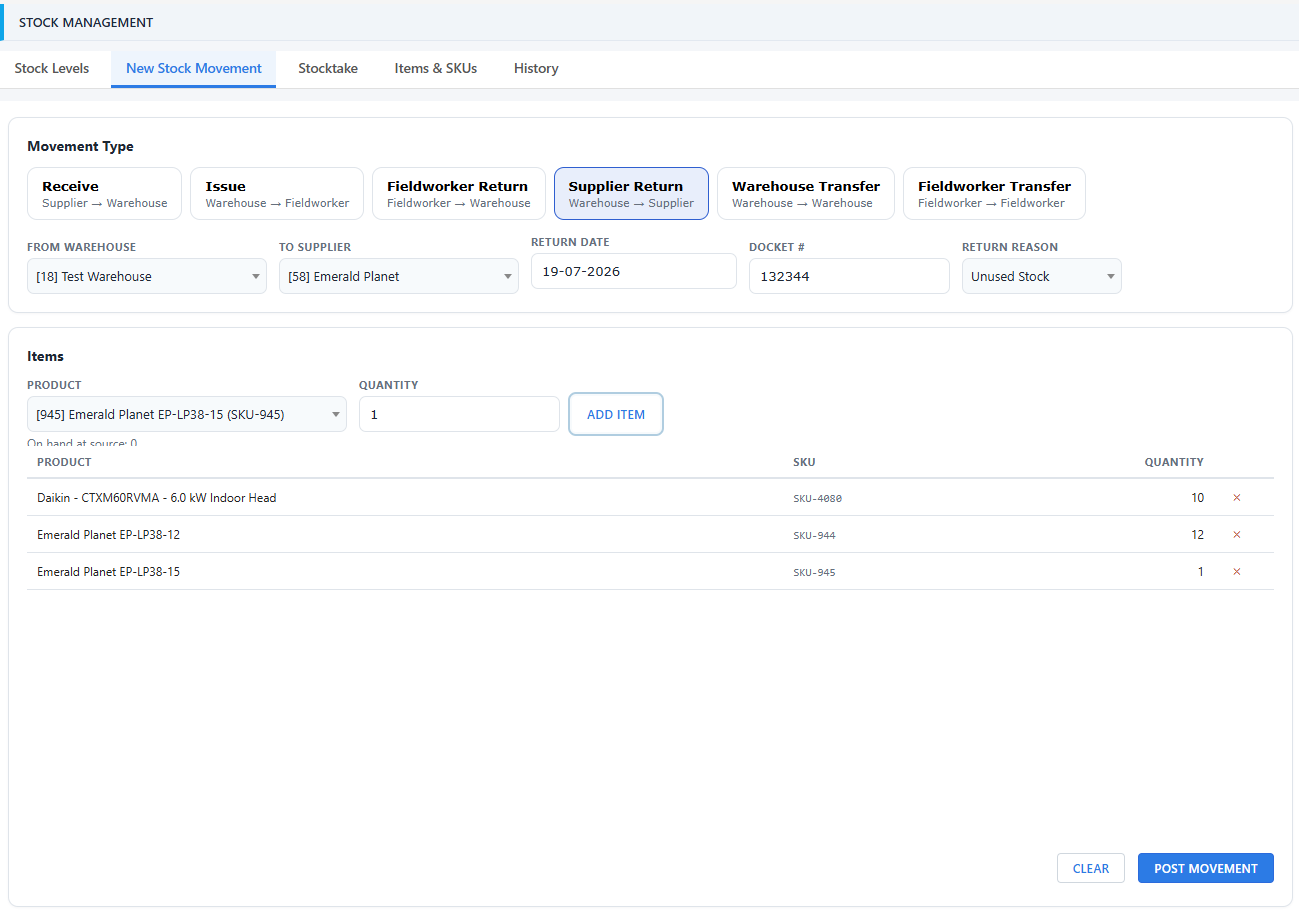
Task: Click the Product column header in the table
Action: point(64,462)
